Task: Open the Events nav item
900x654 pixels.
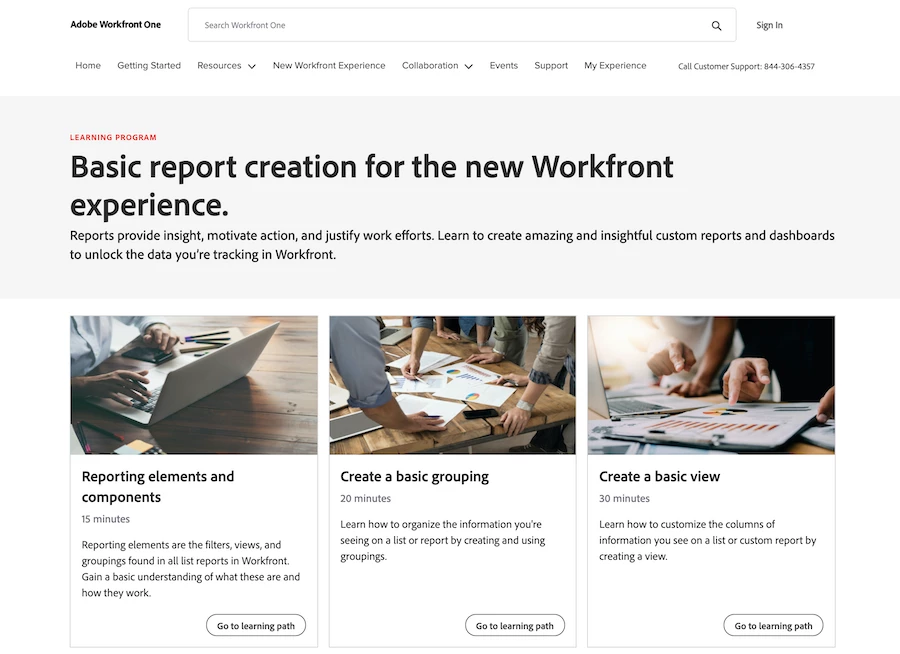Action: (x=503, y=65)
